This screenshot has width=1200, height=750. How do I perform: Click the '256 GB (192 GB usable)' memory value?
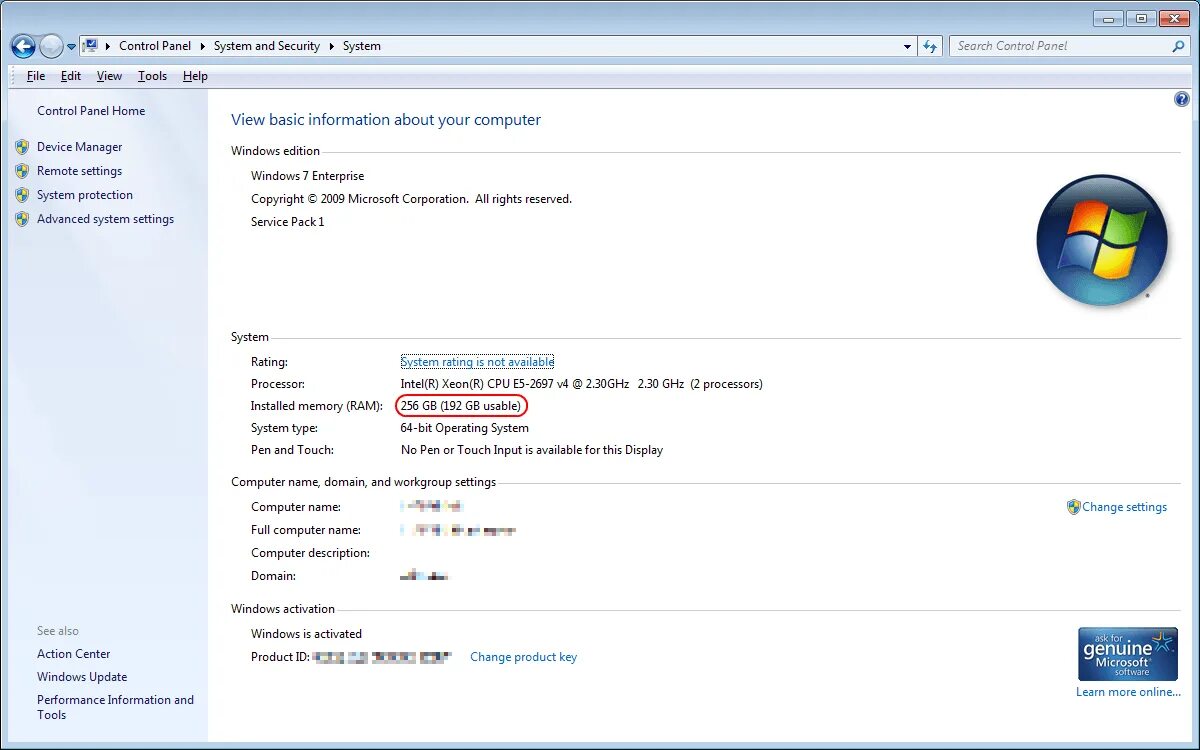click(x=460, y=406)
